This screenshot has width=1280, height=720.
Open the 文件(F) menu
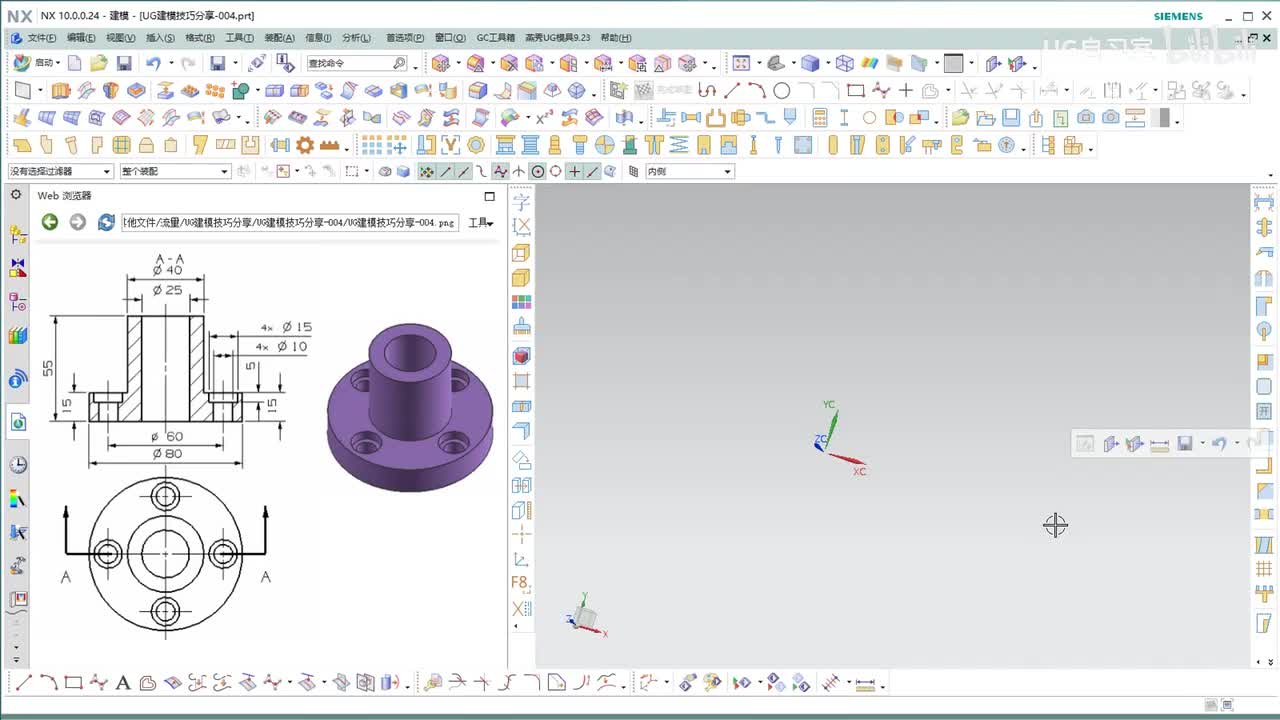41,38
